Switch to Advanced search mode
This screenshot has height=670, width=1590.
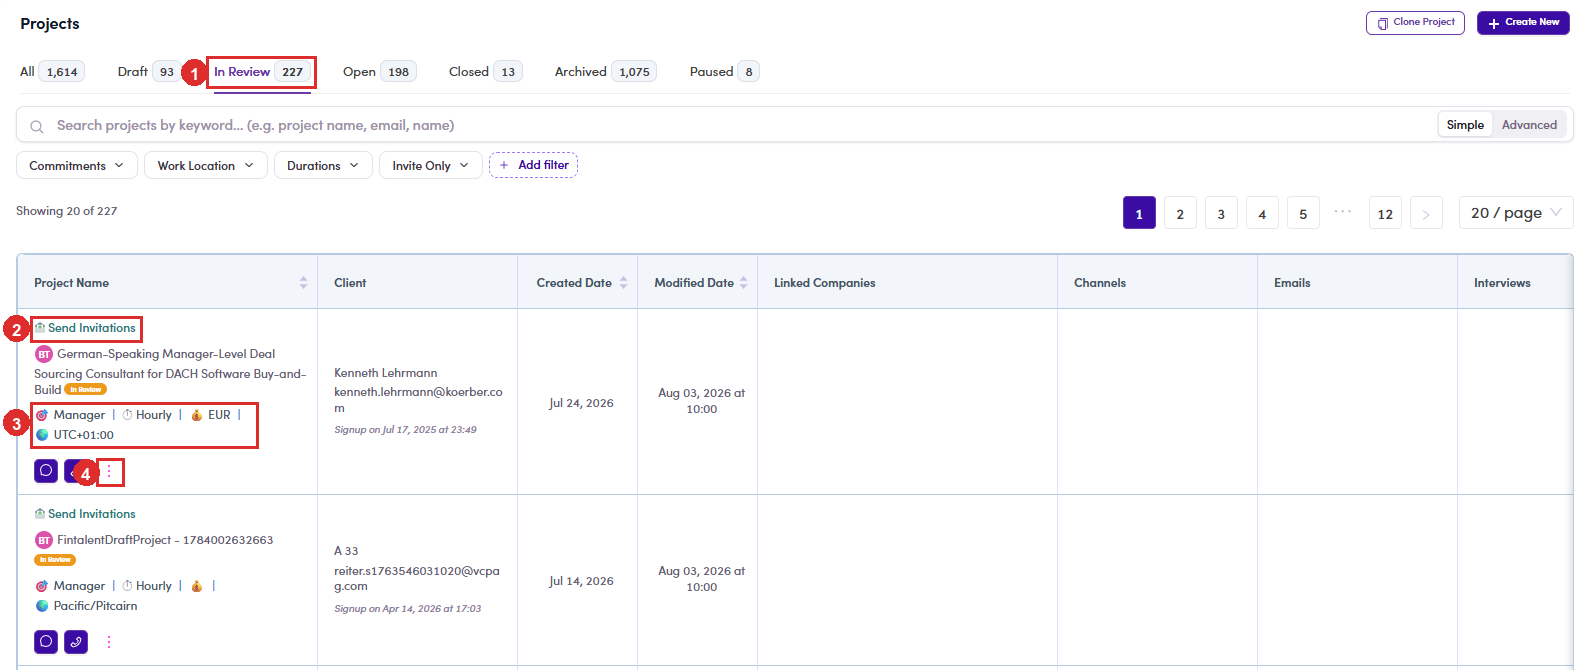point(1529,125)
